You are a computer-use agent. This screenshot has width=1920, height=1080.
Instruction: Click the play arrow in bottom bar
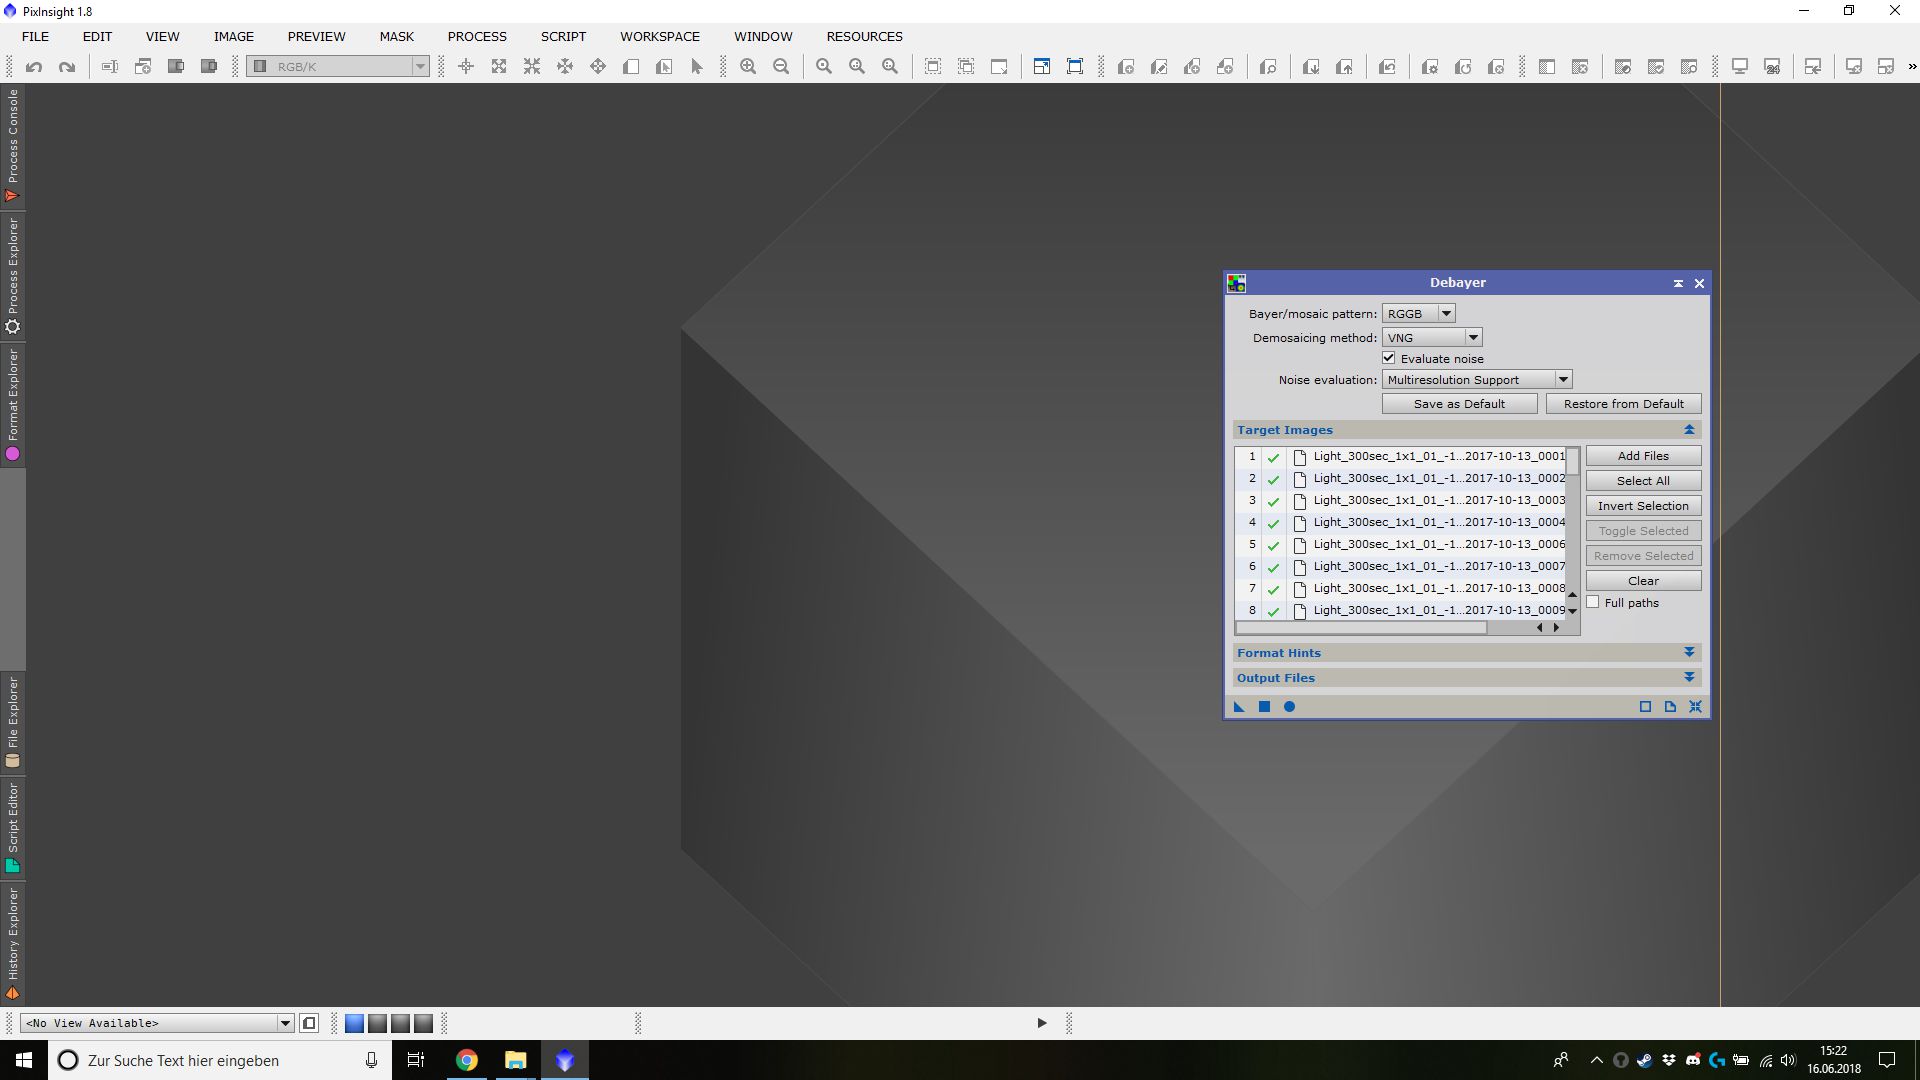1041,1023
